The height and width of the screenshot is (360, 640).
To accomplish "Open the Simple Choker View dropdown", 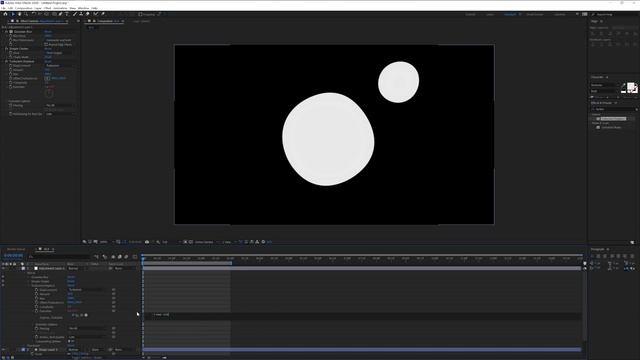I will point(60,53).
